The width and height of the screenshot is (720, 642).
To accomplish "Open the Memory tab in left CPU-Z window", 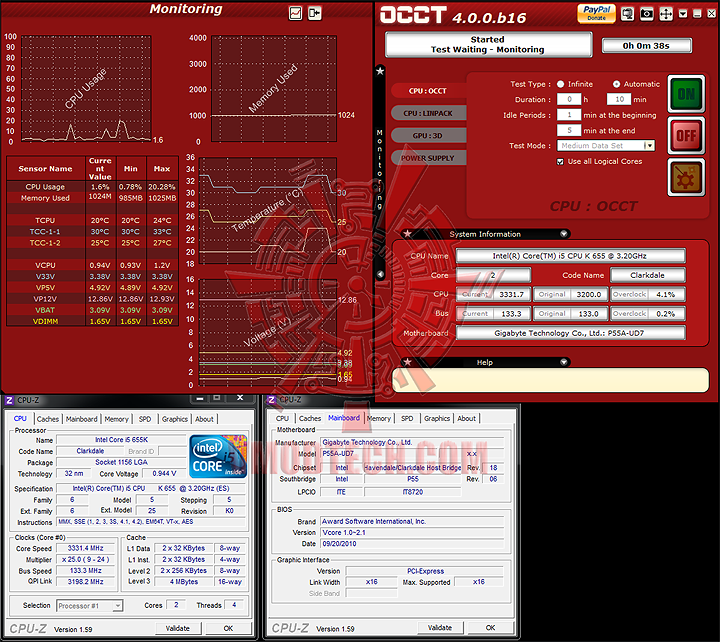I will [116, 419].
